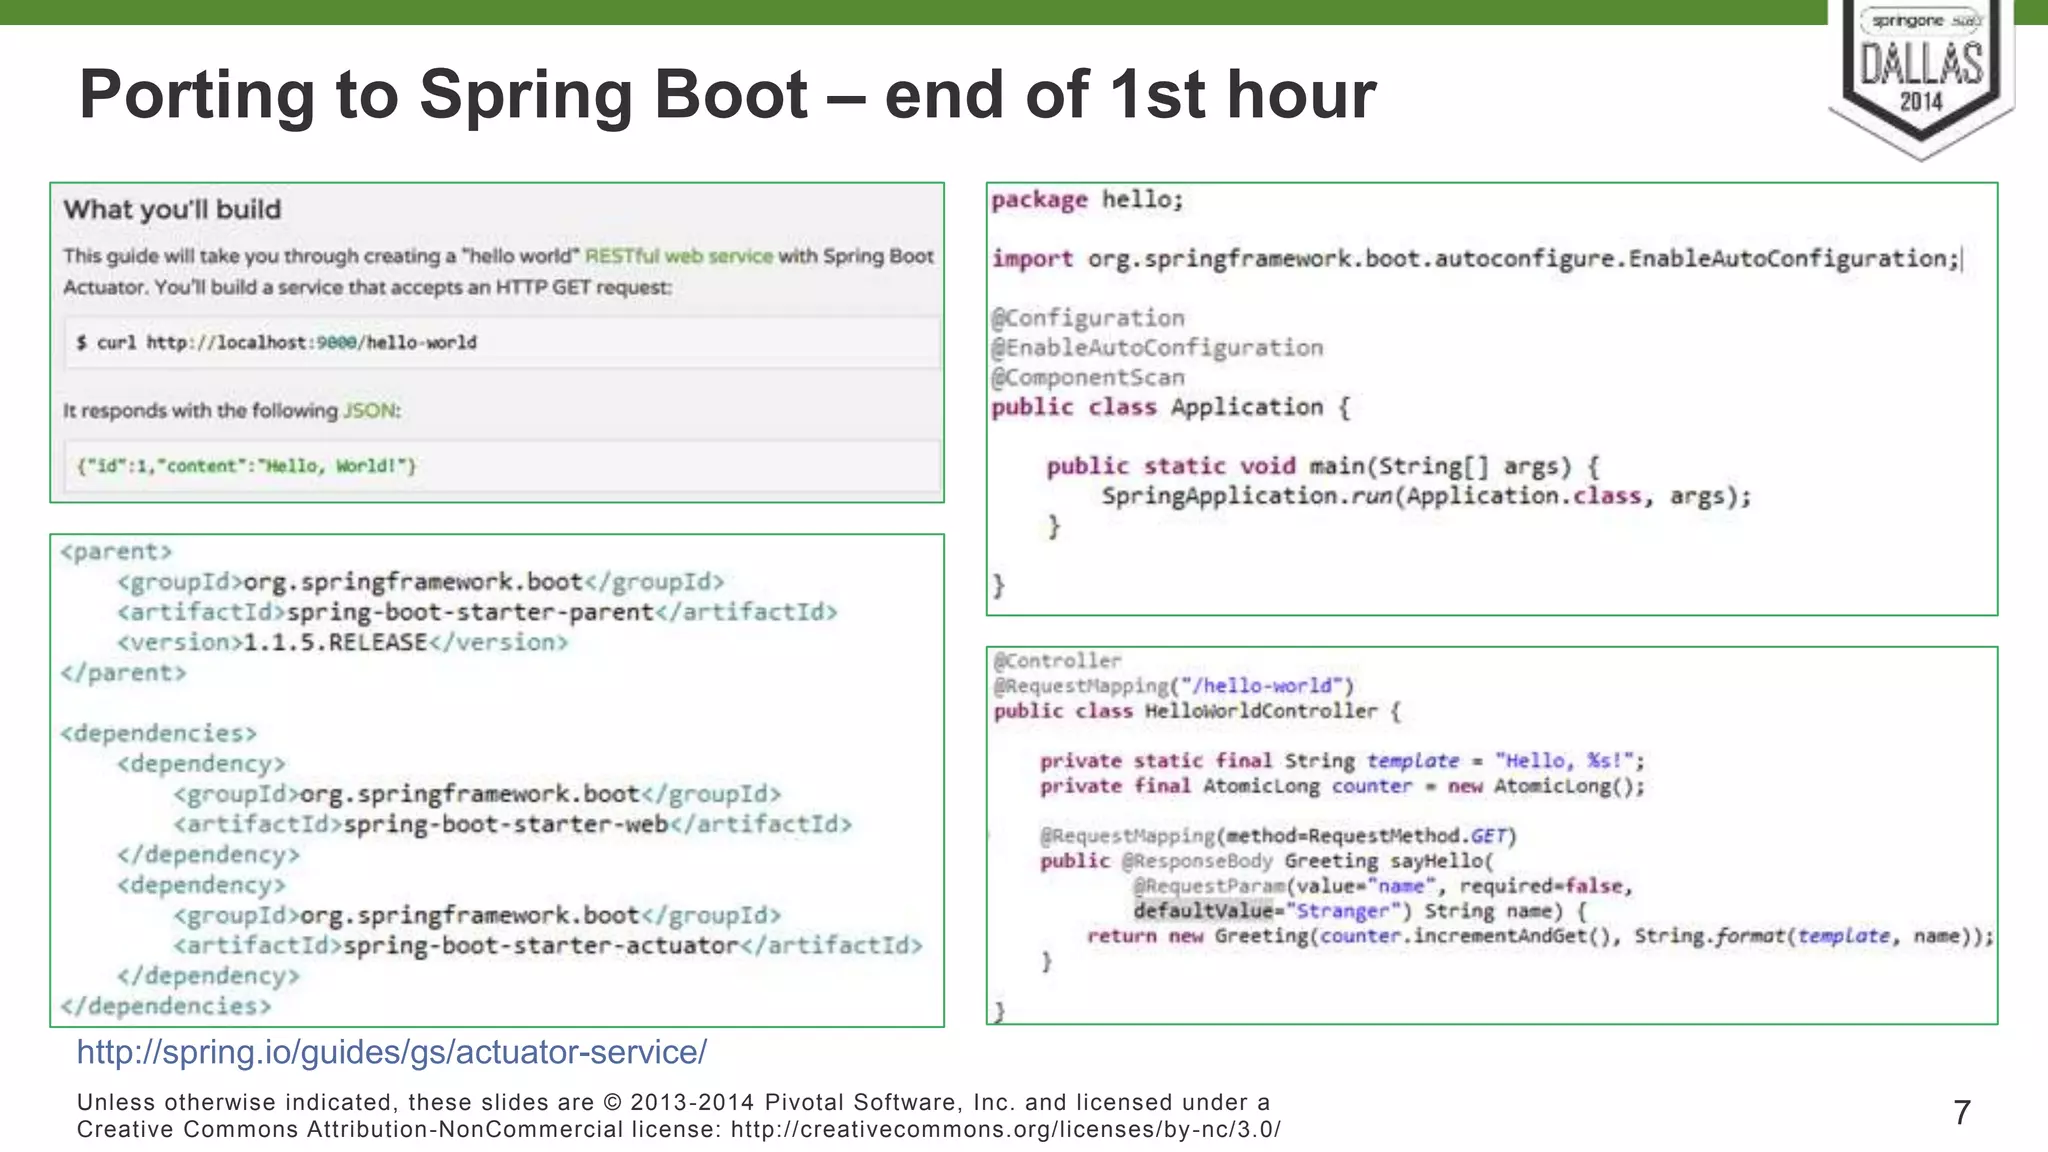Click the spring-boot-starter-actuator artifactId line

click(548, 945)
